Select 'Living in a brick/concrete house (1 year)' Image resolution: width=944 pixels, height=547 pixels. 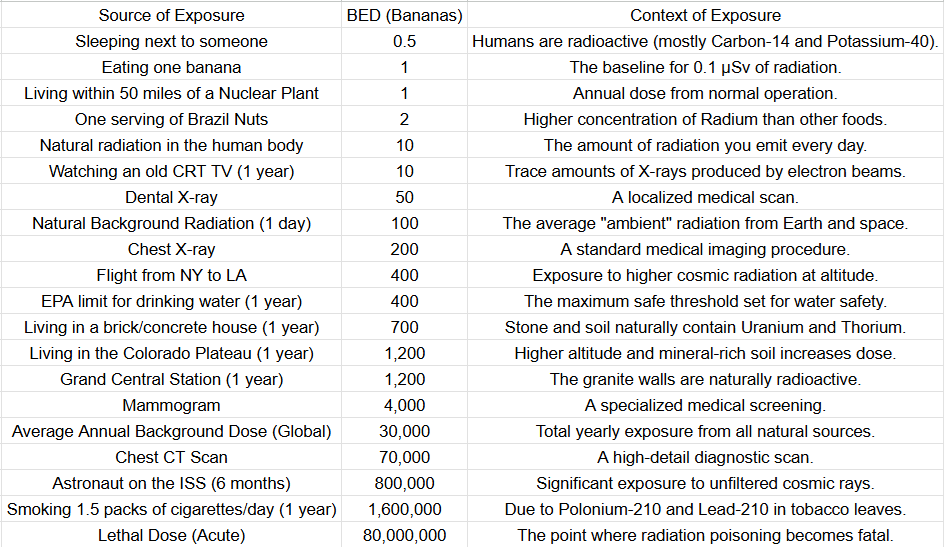click(x=171, y=327)
